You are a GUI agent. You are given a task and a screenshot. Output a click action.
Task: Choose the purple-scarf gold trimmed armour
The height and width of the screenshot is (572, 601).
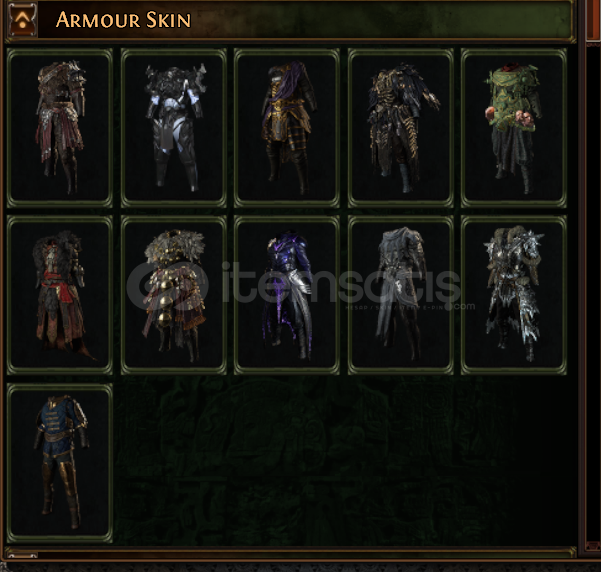(287, 128)
